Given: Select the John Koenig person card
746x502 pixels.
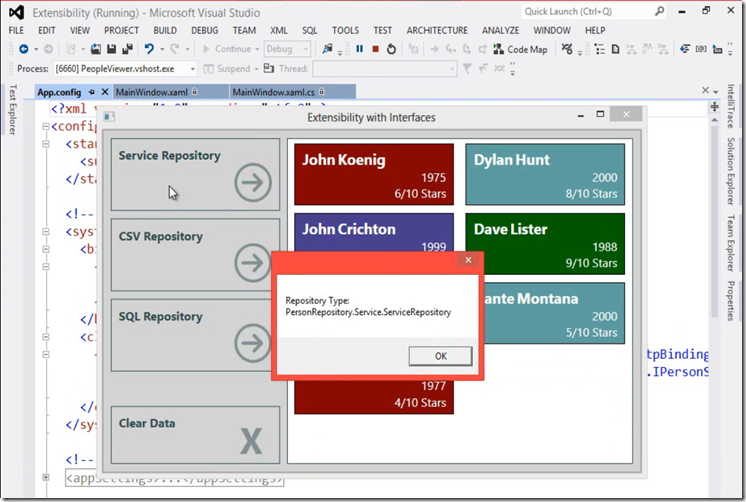Looking at the screenshot, I should click(x=374, y=175).
